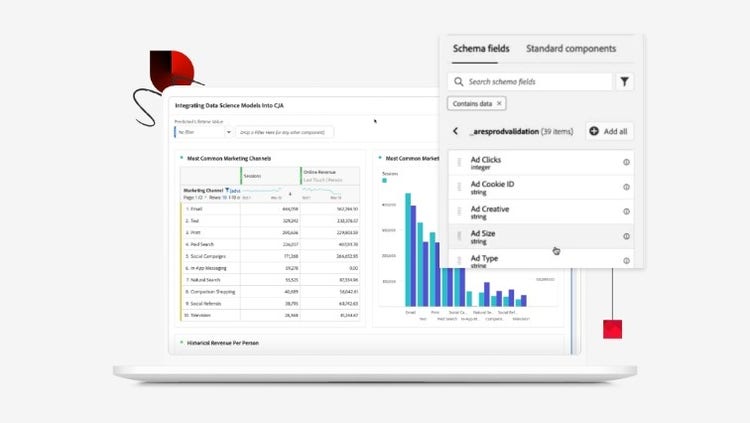Click the drag handle beside Ad Creative
Screen dimensions: 750x423
459,212
